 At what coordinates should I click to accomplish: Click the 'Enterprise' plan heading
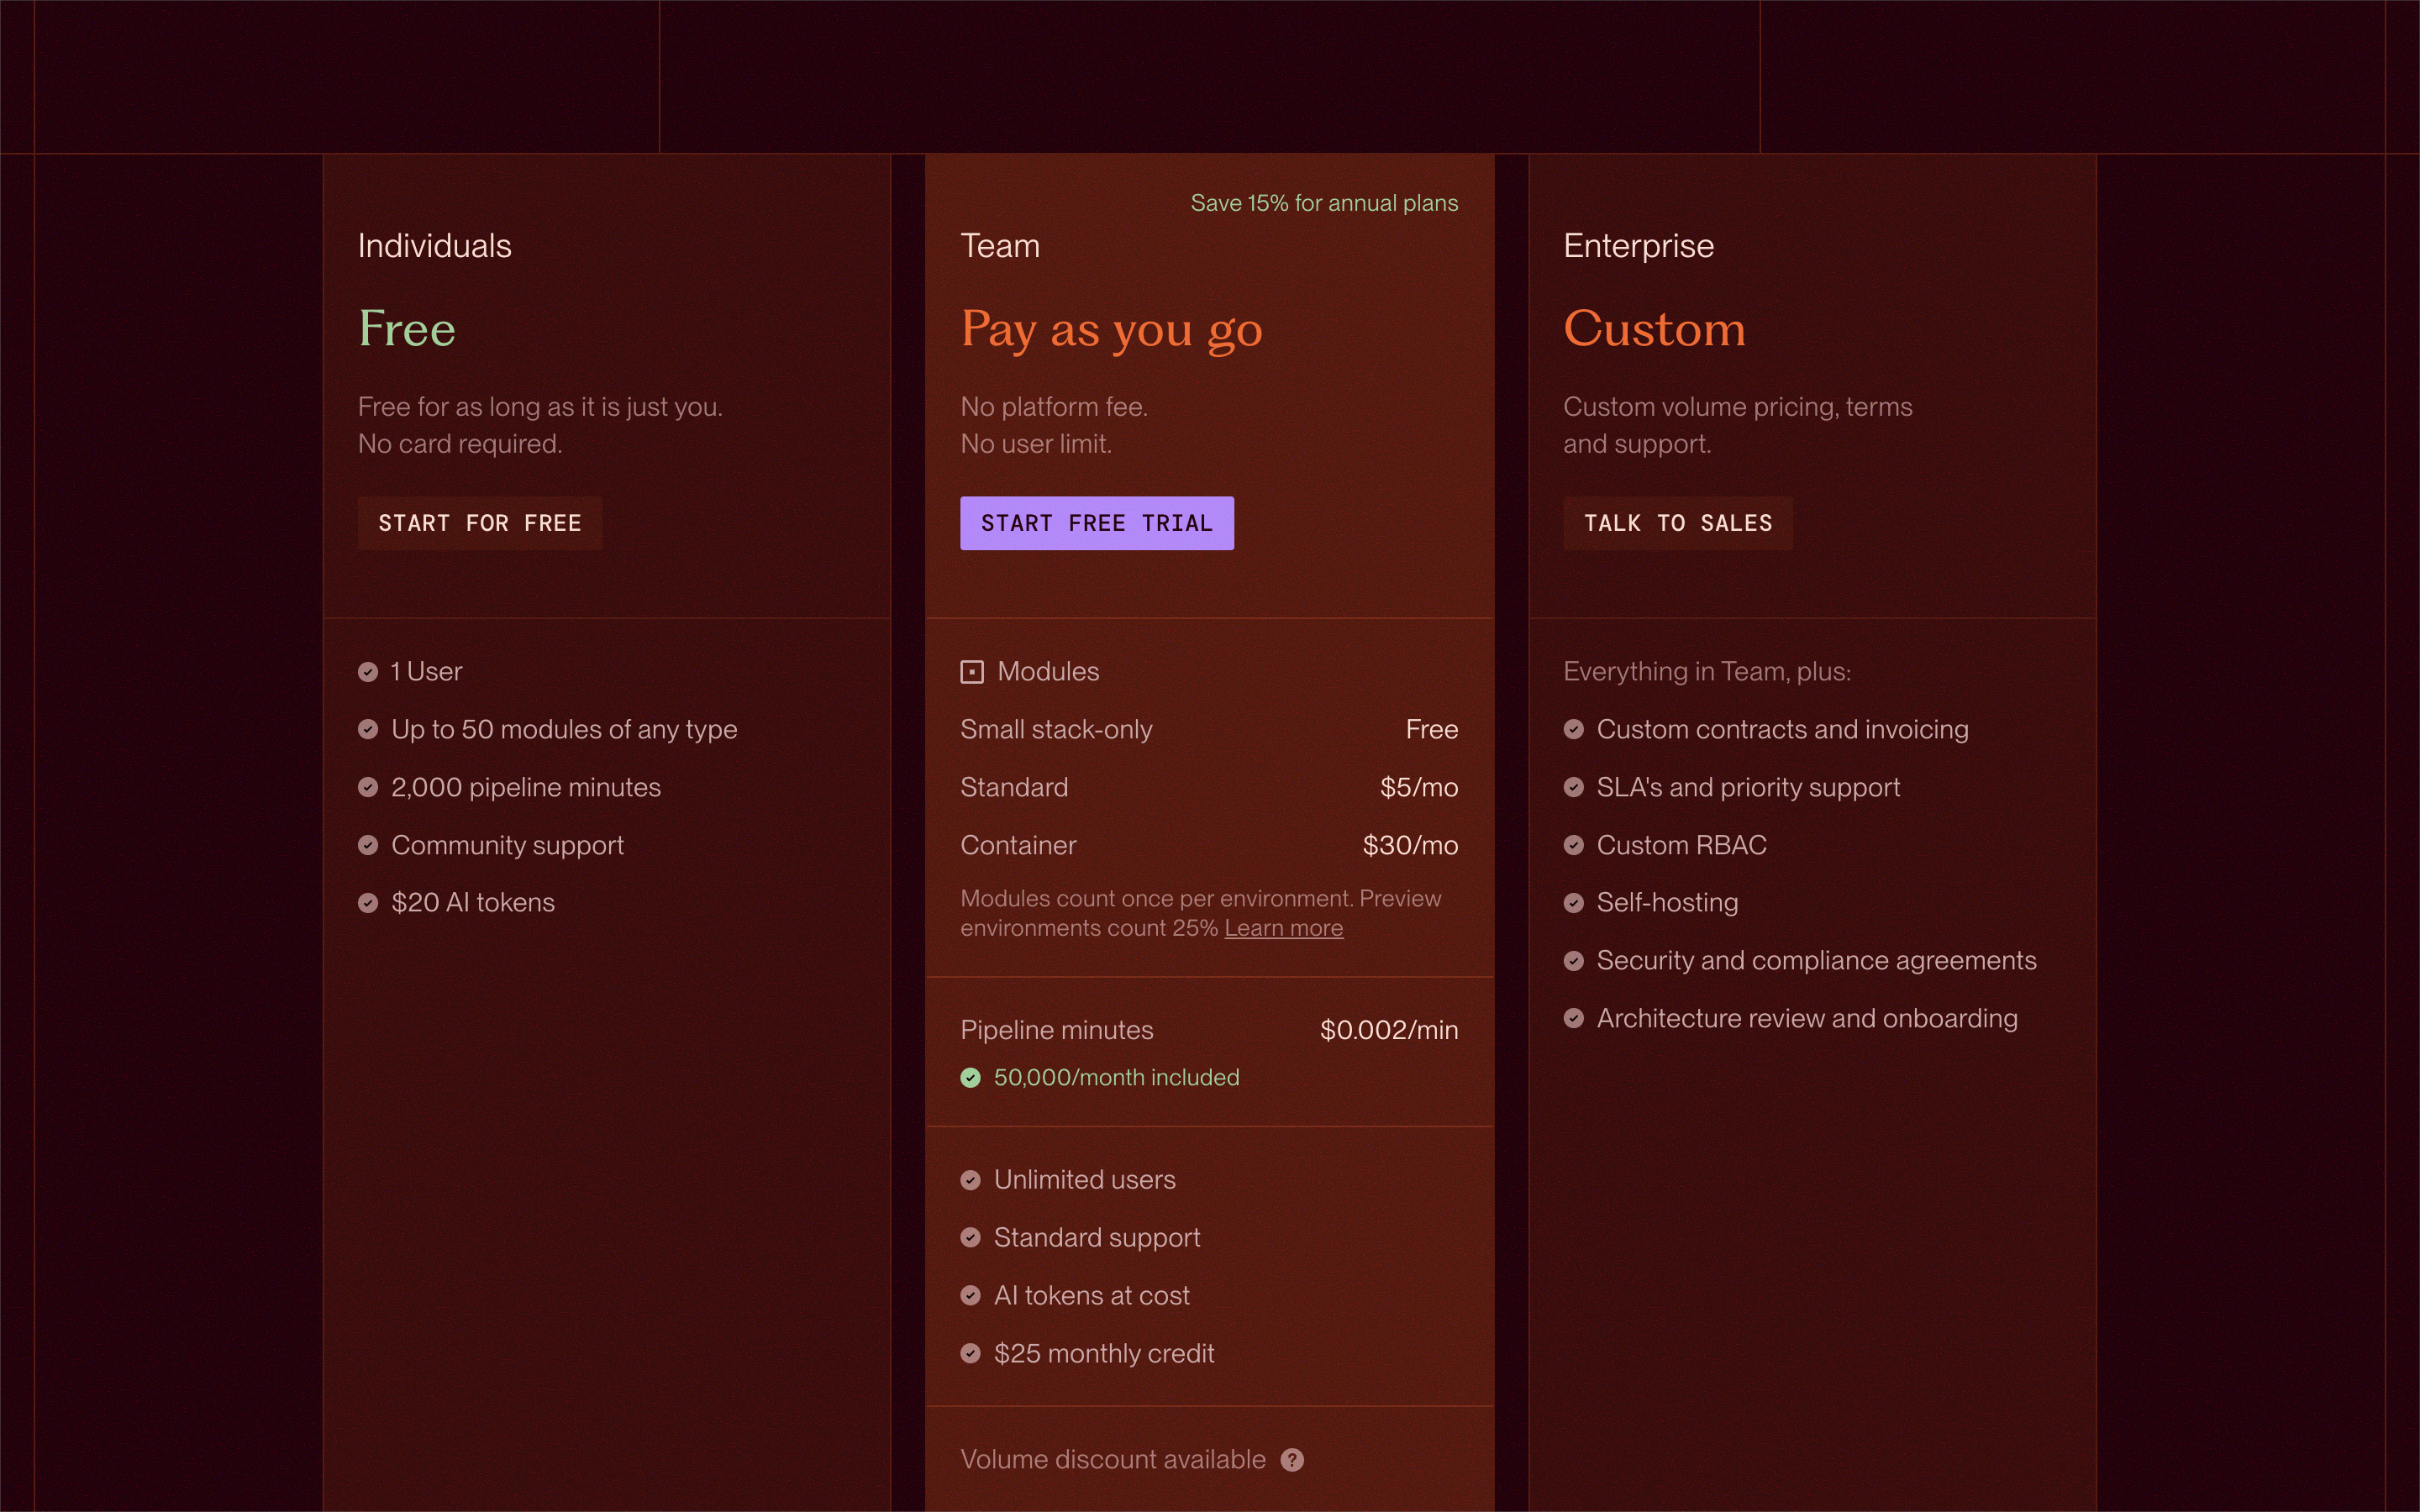1638,246
